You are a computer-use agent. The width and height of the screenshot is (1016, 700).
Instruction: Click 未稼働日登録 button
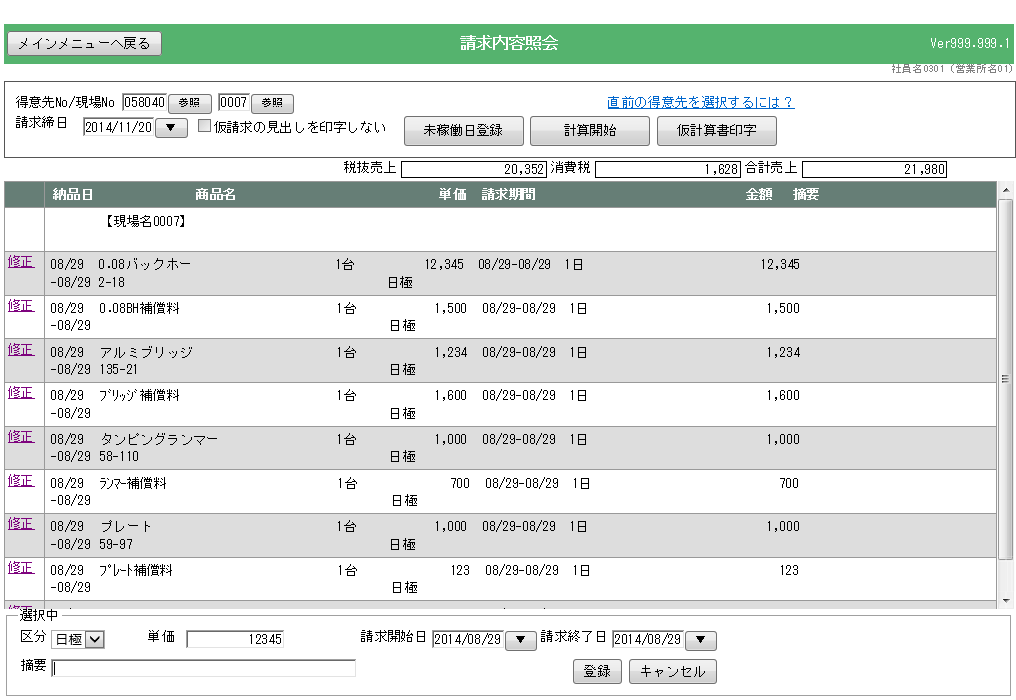pyautogui.click(x=462, y=131)
